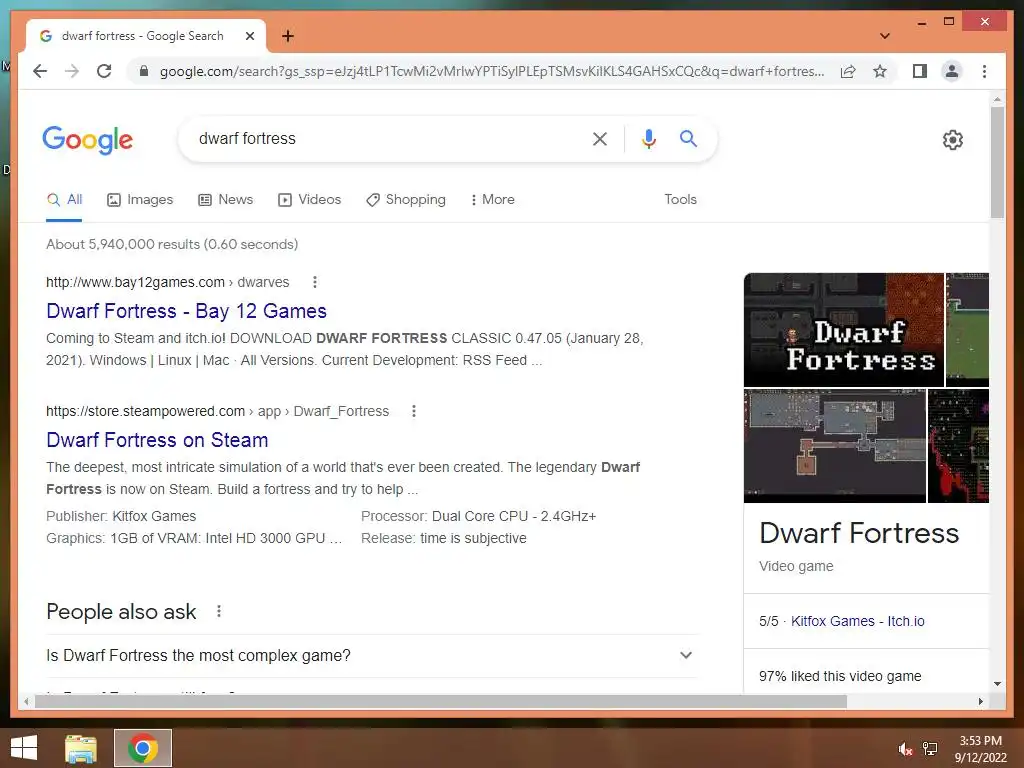The width and height of the screenshot is (1024, 768).
Task: Click the muted volume tray icon
Action: click(x=905, y=749)
